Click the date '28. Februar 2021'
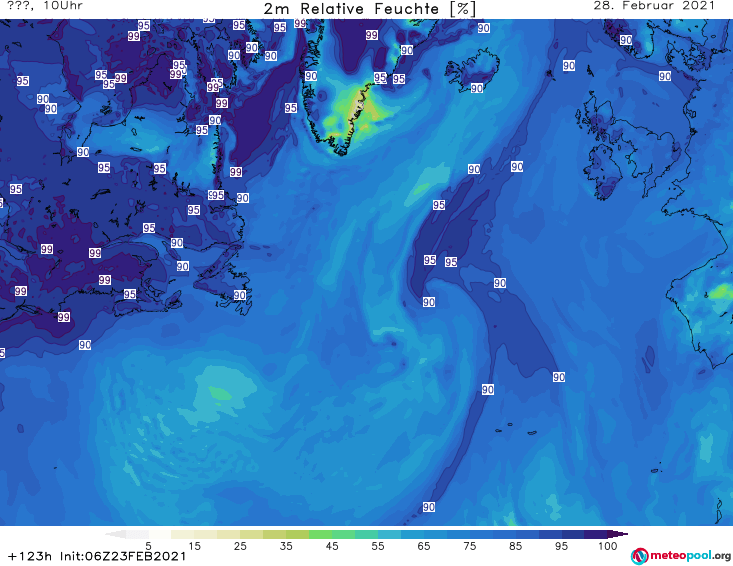 click(654, 6)
